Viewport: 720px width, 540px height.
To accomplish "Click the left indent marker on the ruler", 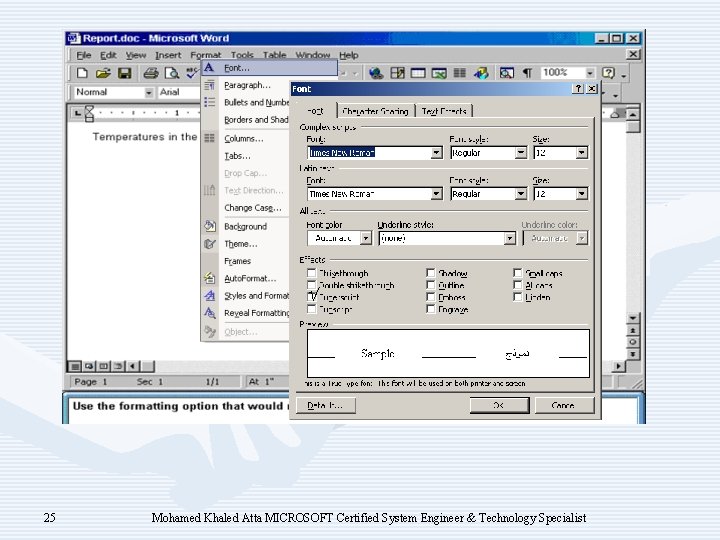I will pyautogui.click(x=89, y=118).
